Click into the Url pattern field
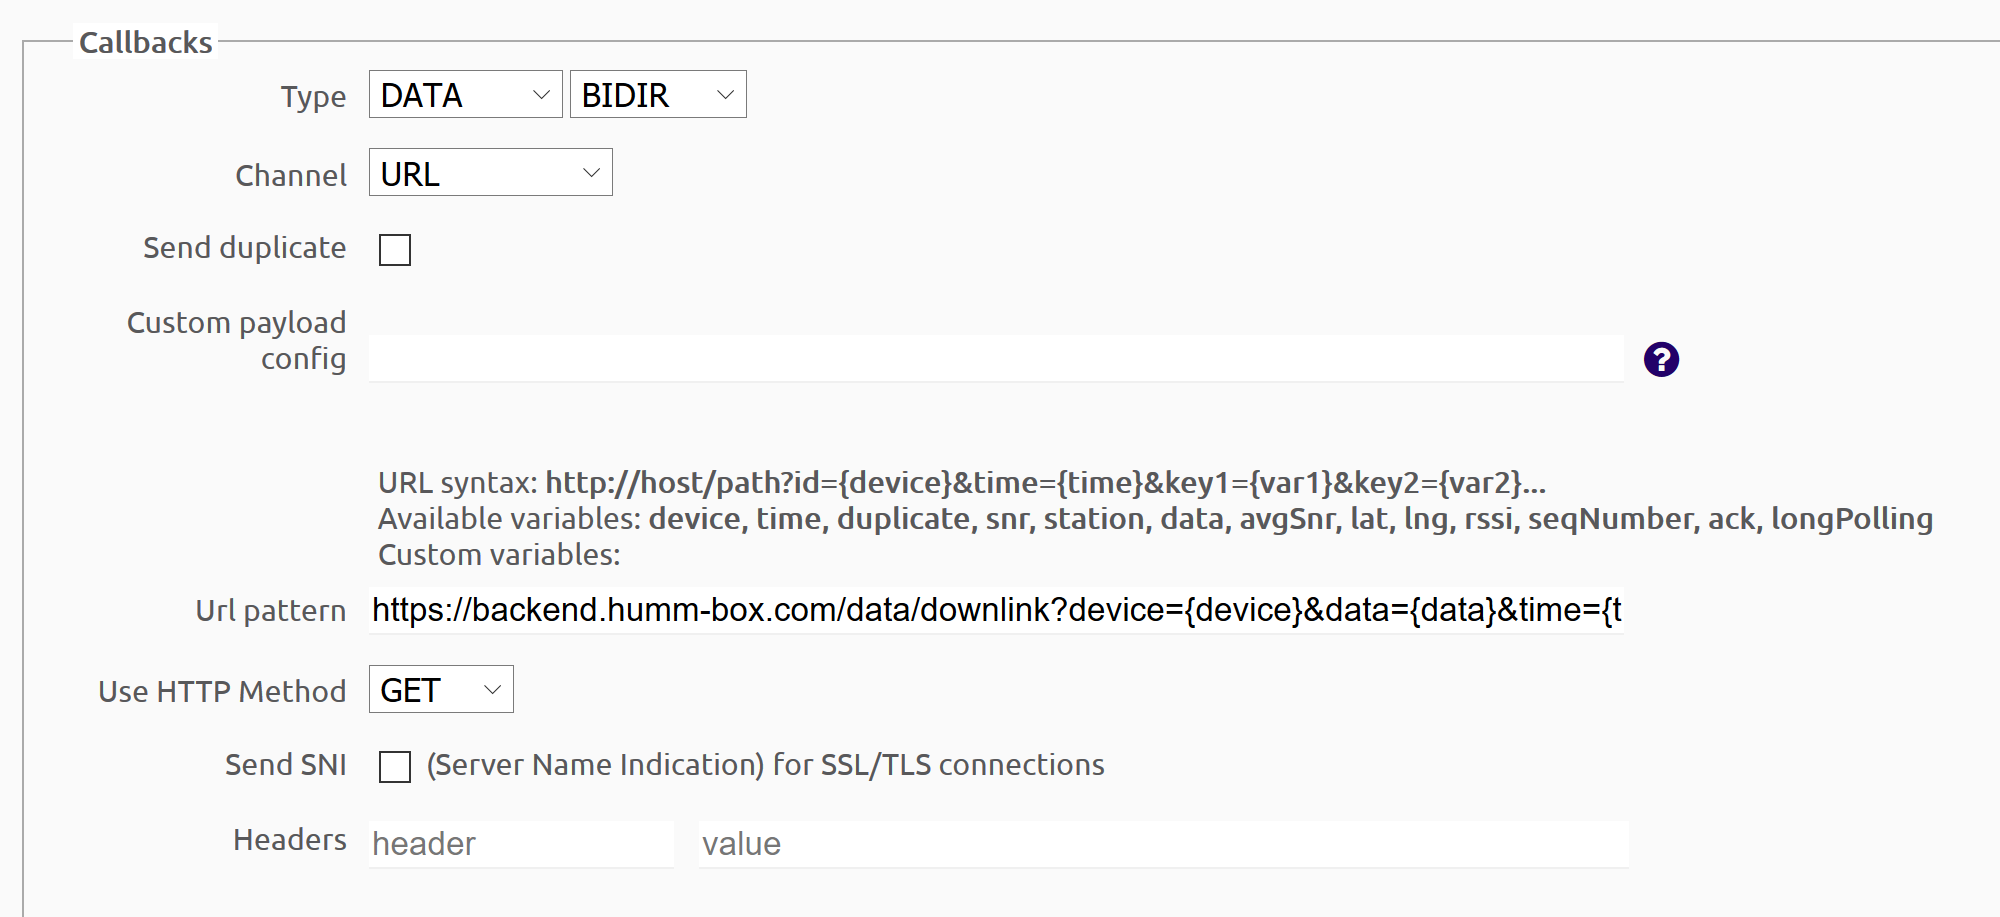Image resolution: width=2000 pixels, height=917 pixels. pos(995,610)
